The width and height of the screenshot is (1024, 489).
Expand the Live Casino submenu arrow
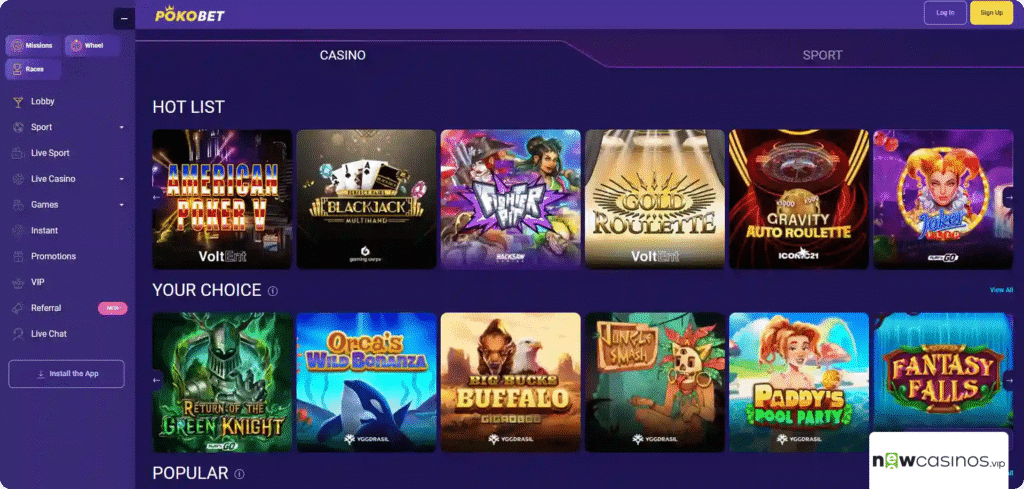[x=121, y=179]
